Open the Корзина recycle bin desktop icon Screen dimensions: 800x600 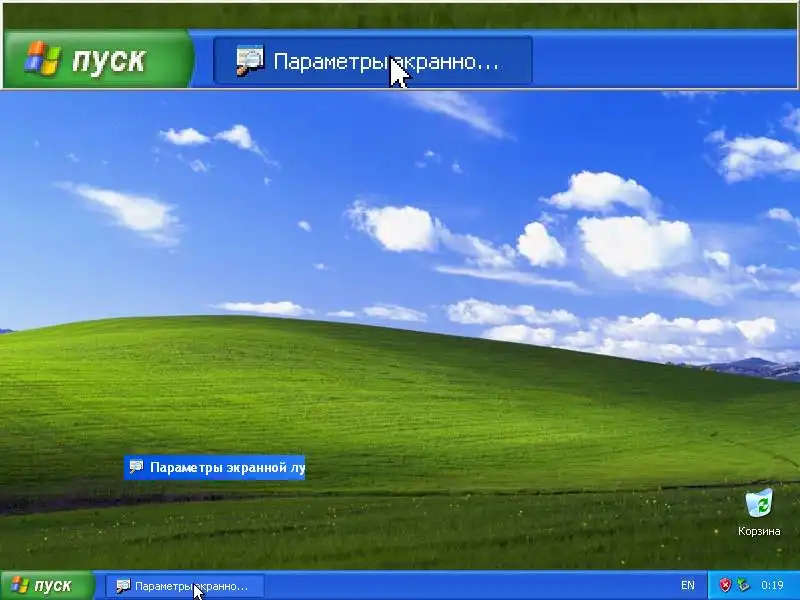point(759,512)
